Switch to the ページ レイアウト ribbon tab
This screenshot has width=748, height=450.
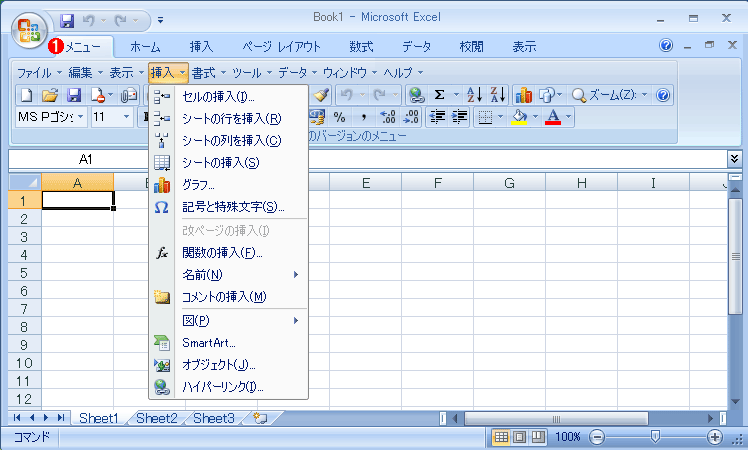pos(281,47)
